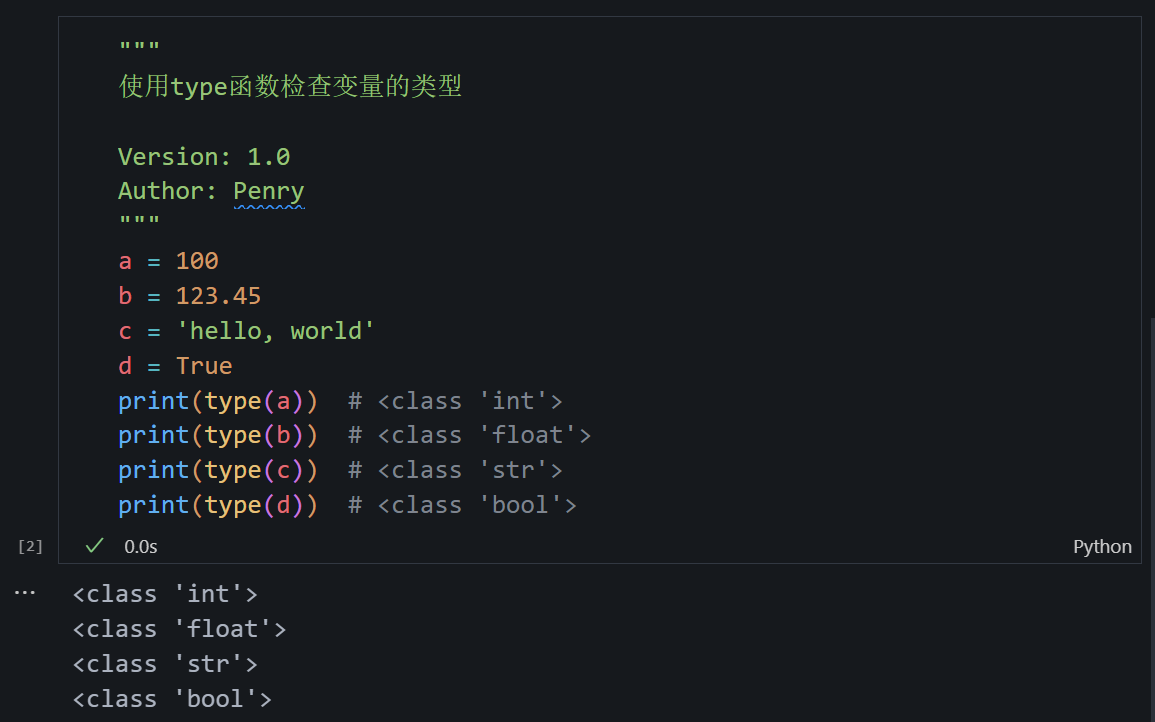The width and height of the screenshot is (1155, 722).
Task: Place cursor on the Version: 1.0 line
Action: (x=204, y=157)
